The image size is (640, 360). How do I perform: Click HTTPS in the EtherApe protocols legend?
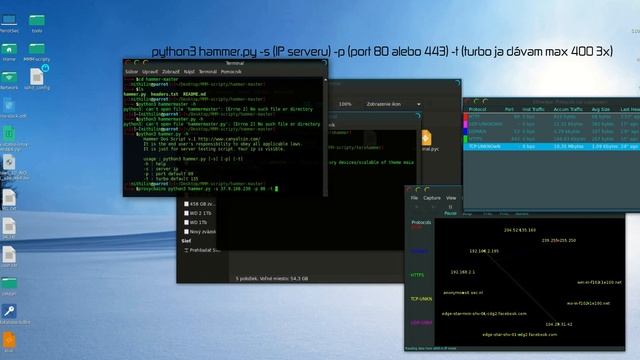[x=417, y=276]
